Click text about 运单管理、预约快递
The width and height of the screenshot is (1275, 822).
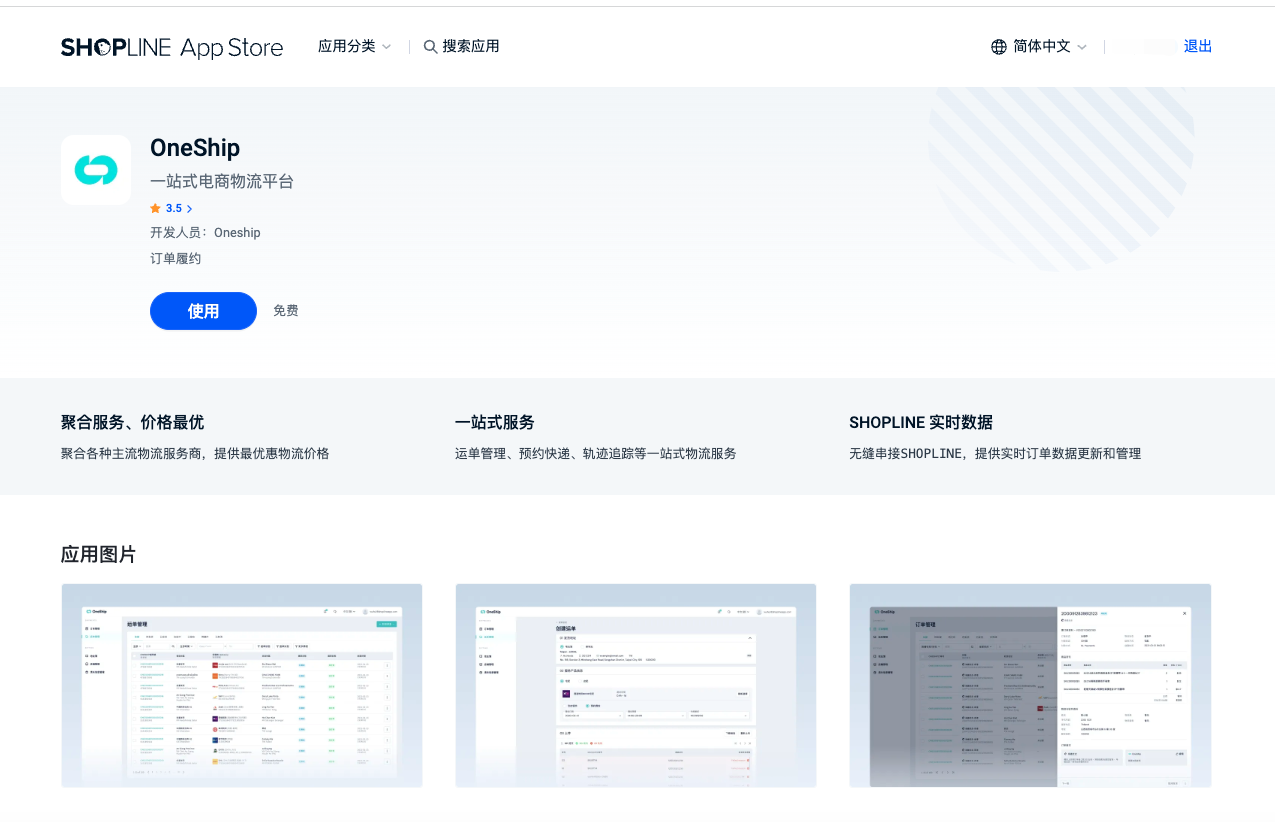point(596,453)
